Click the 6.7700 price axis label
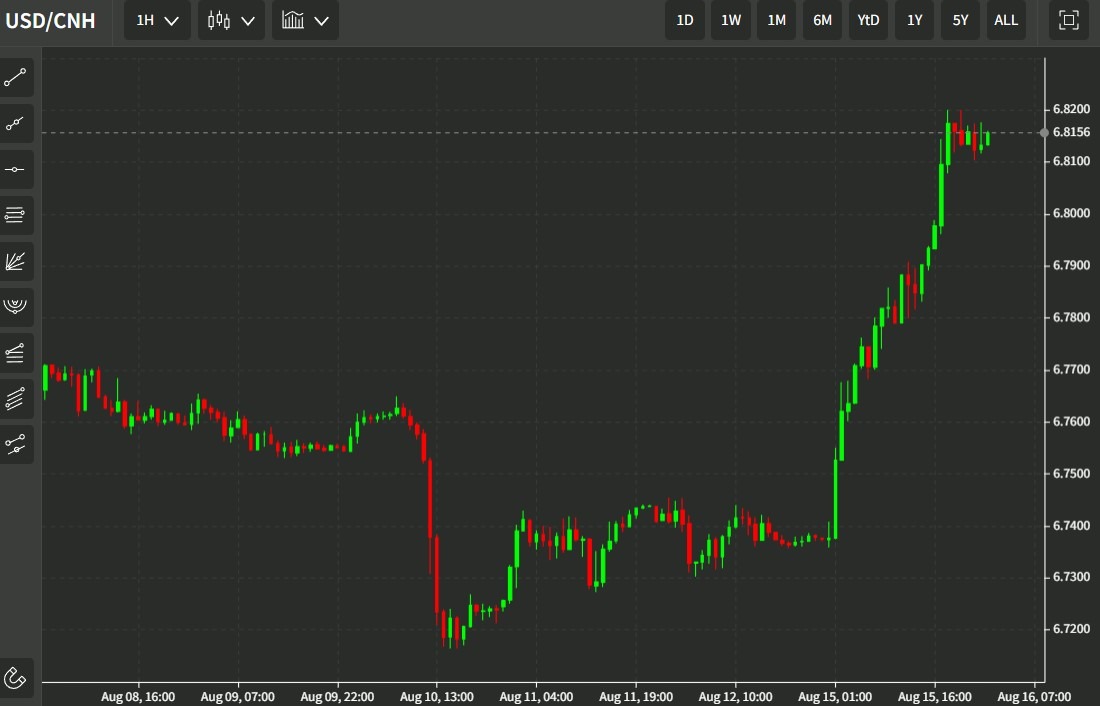This screenshot has width=1100, height=706. [x=1071, y=369]
